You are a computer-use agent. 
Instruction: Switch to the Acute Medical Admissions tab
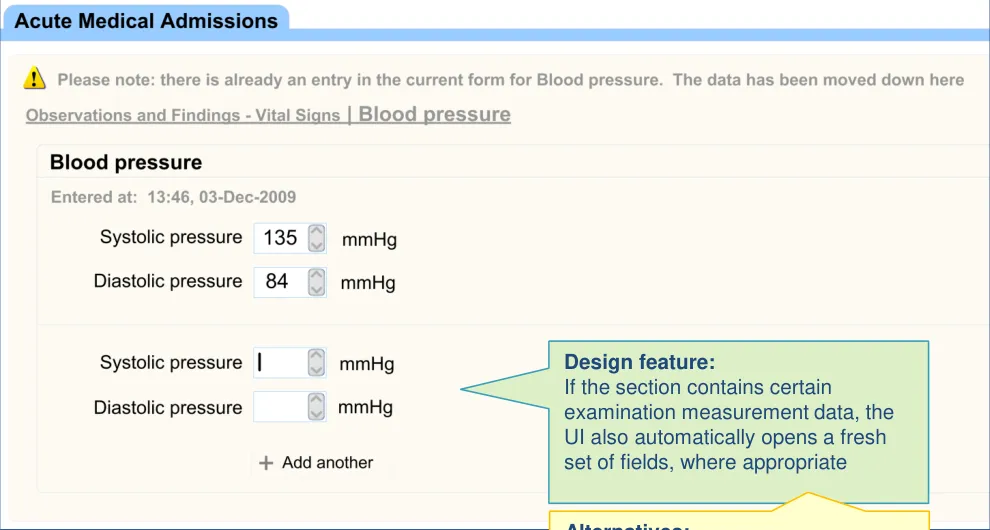(x=146, y=21)
